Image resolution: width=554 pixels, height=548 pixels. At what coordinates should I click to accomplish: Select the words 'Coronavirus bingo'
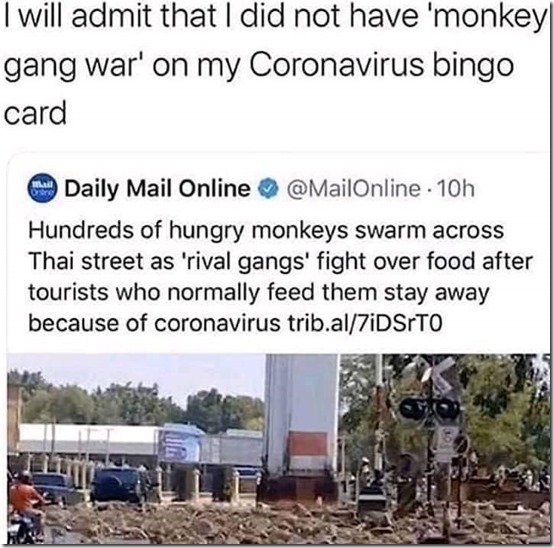coord(382,65)
